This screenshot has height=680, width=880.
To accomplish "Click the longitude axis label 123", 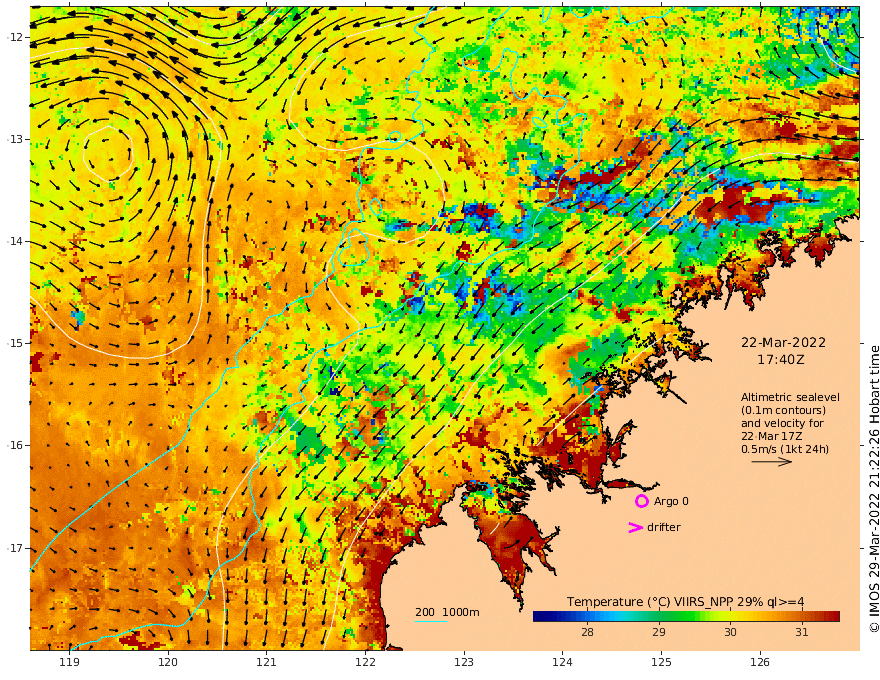I will (x=464, y=663).
